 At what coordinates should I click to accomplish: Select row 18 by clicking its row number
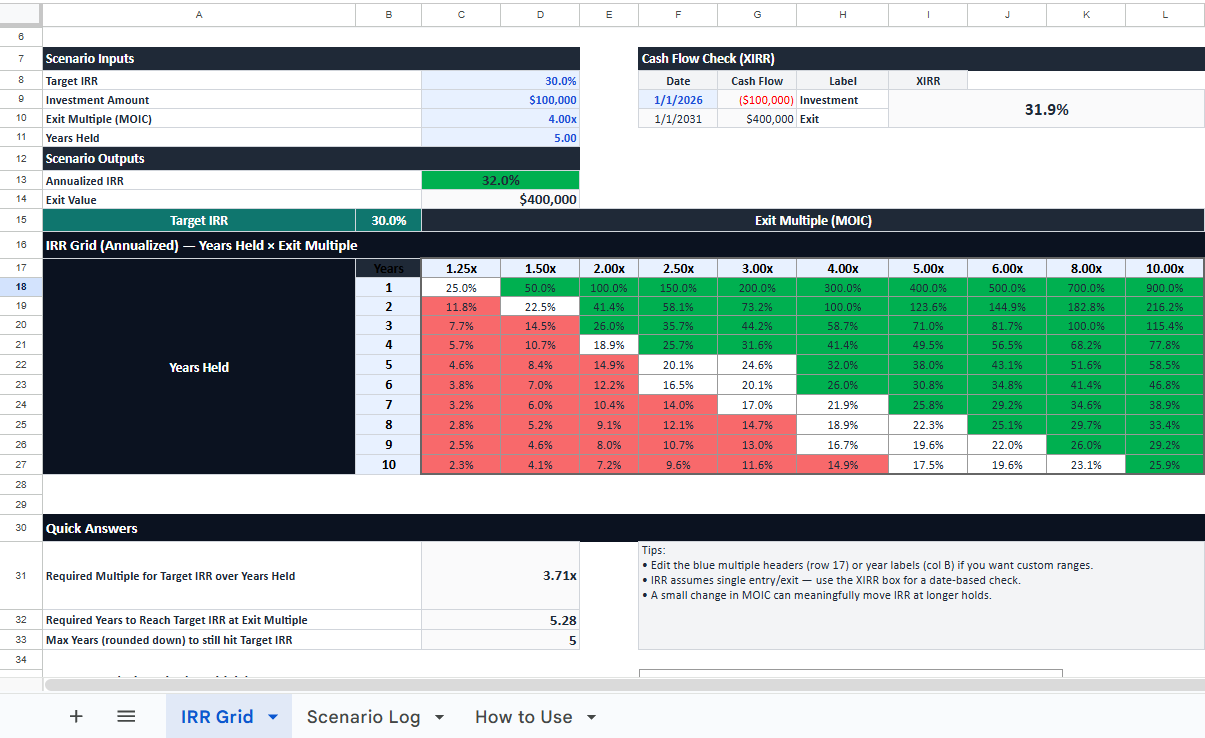20,287
